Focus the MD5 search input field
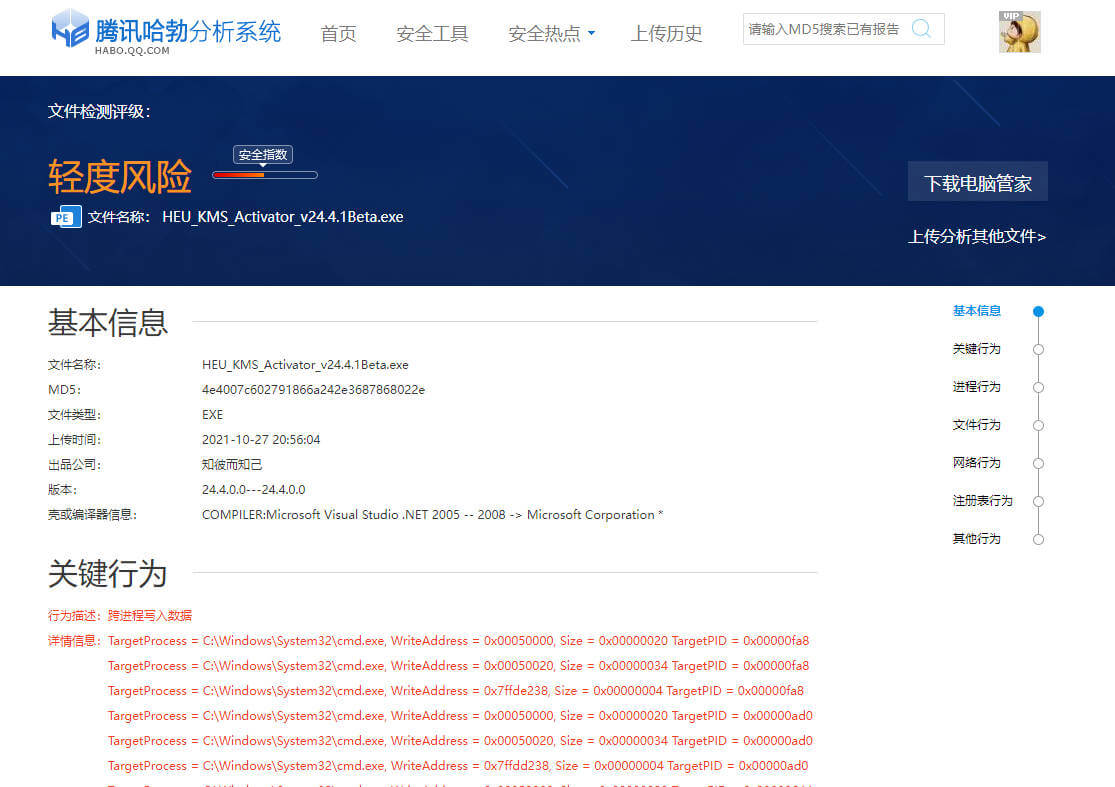The height and width of the screenshot is (787, 1115). (825, 29)
